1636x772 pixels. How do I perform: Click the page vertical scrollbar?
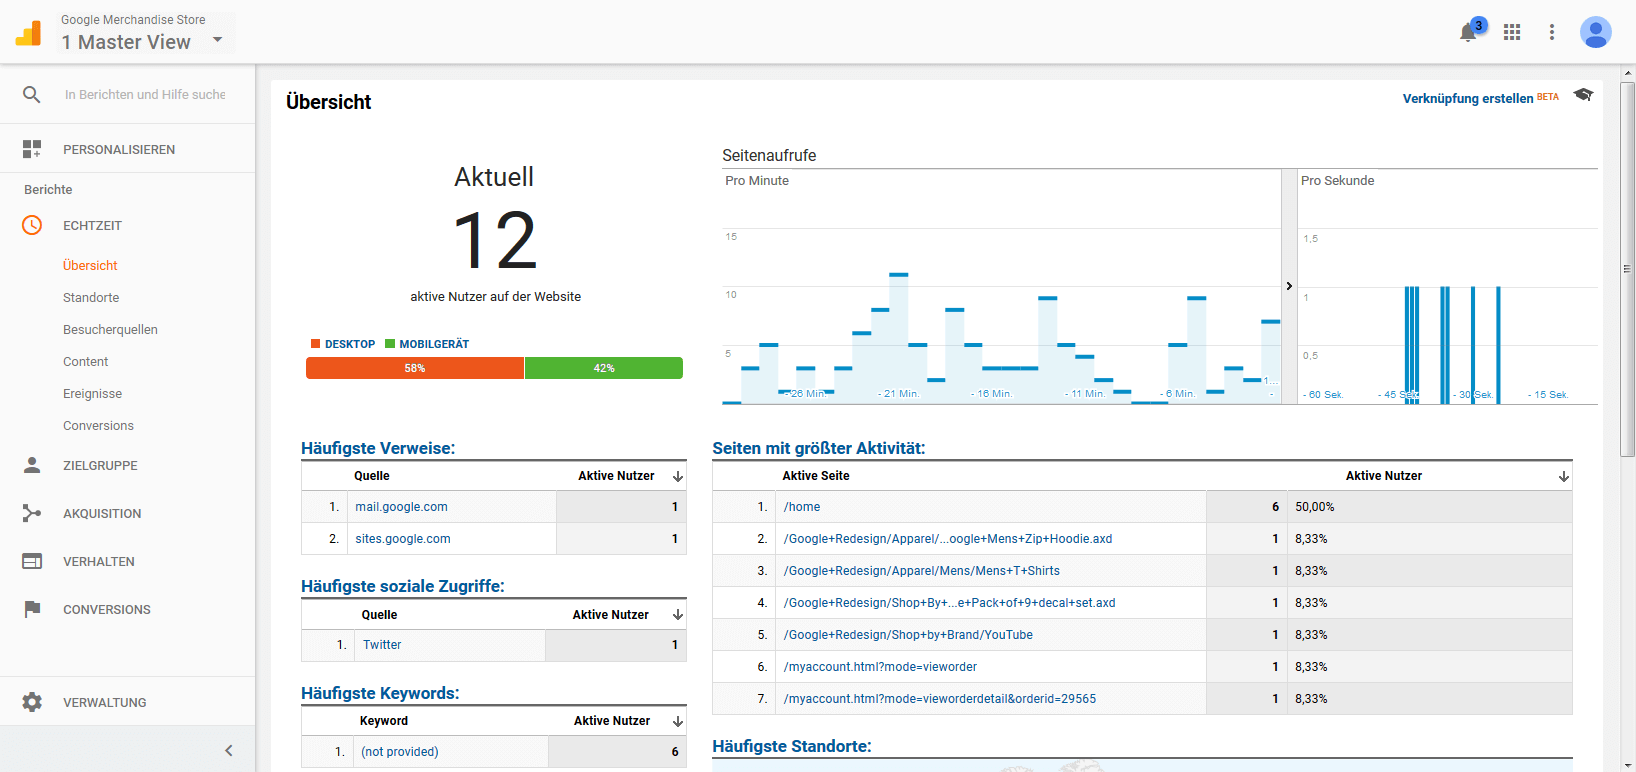[1628, 268]
